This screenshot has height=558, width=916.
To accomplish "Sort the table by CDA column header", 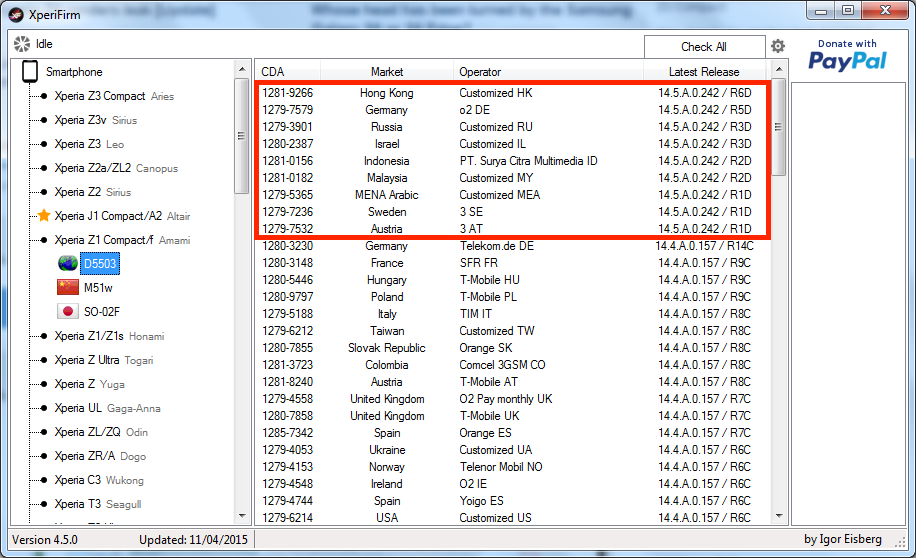I will click(288, 72).
